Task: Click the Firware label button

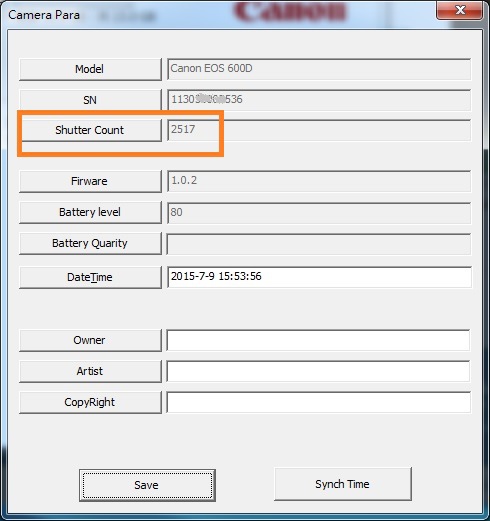Action: click(x=90, y=181)
